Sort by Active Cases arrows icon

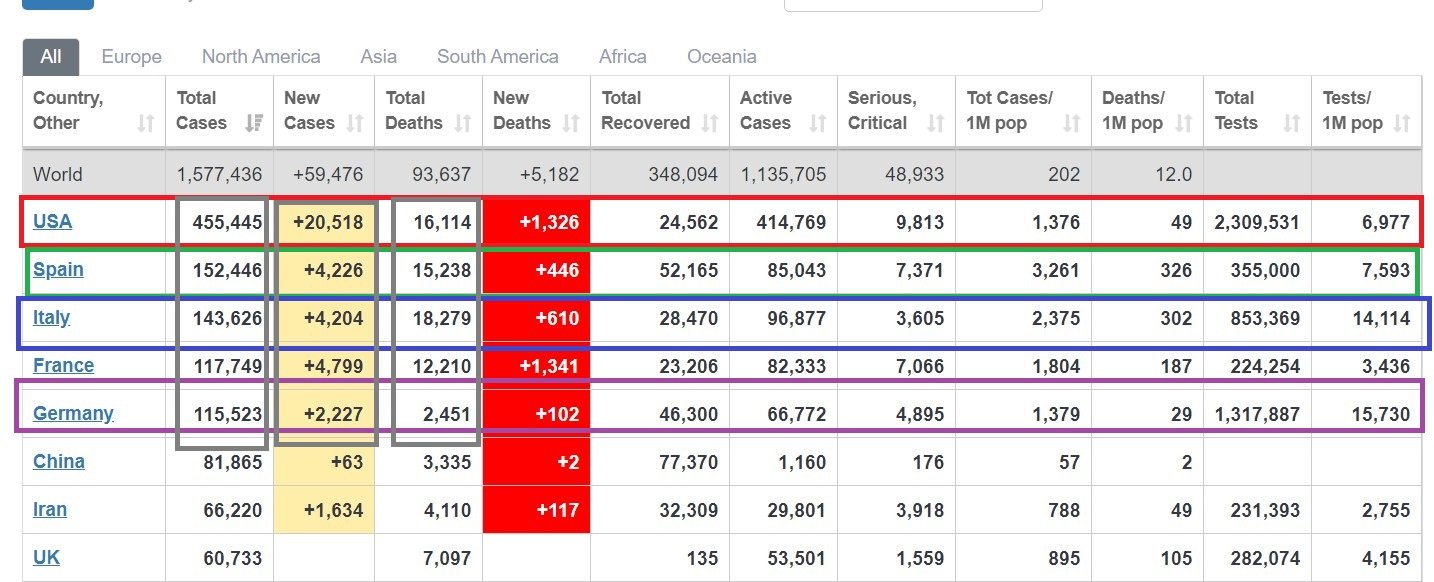tap(818, 123)
